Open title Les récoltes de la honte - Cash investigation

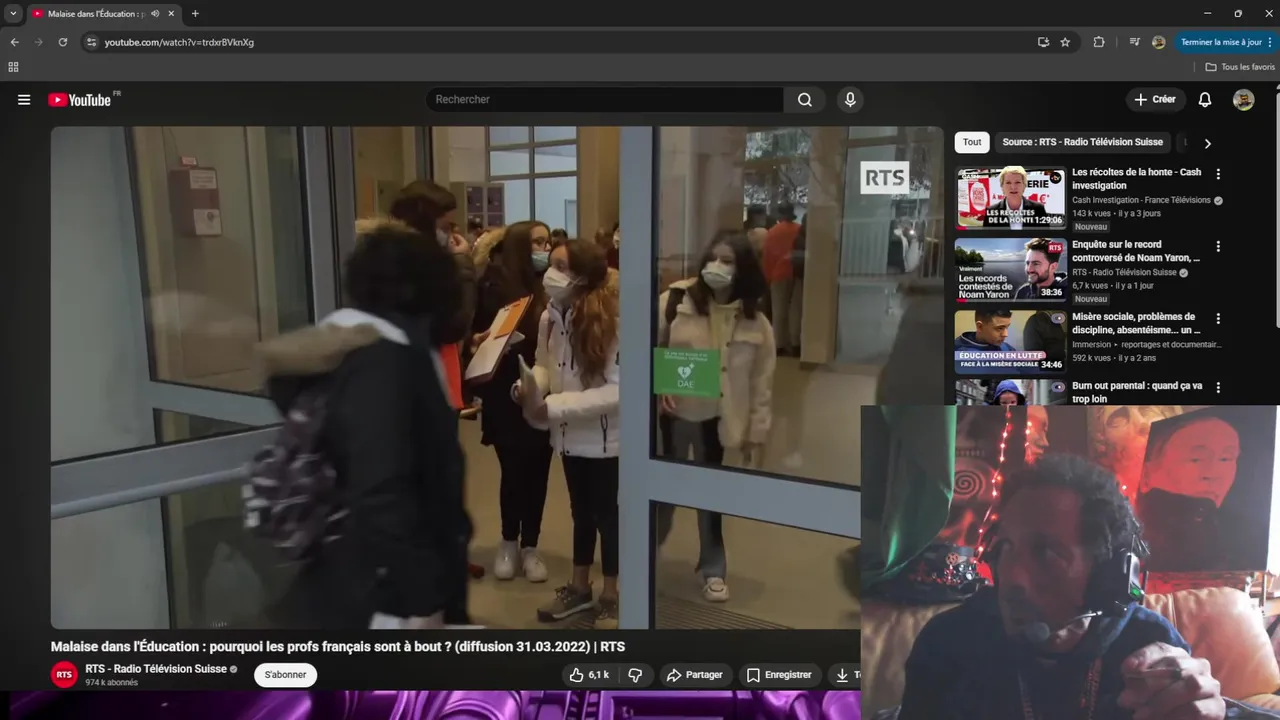pos(1137,179)
